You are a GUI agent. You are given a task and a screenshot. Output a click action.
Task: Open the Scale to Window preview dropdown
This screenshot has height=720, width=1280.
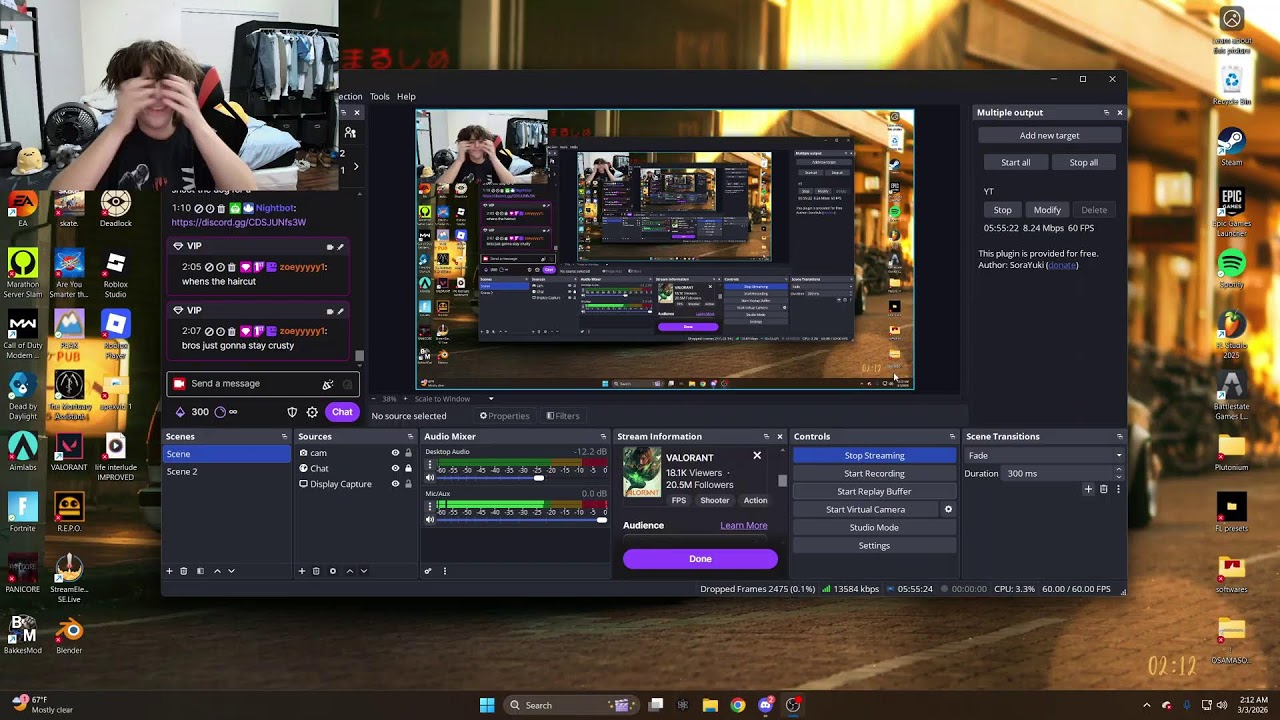click(453, 399)
